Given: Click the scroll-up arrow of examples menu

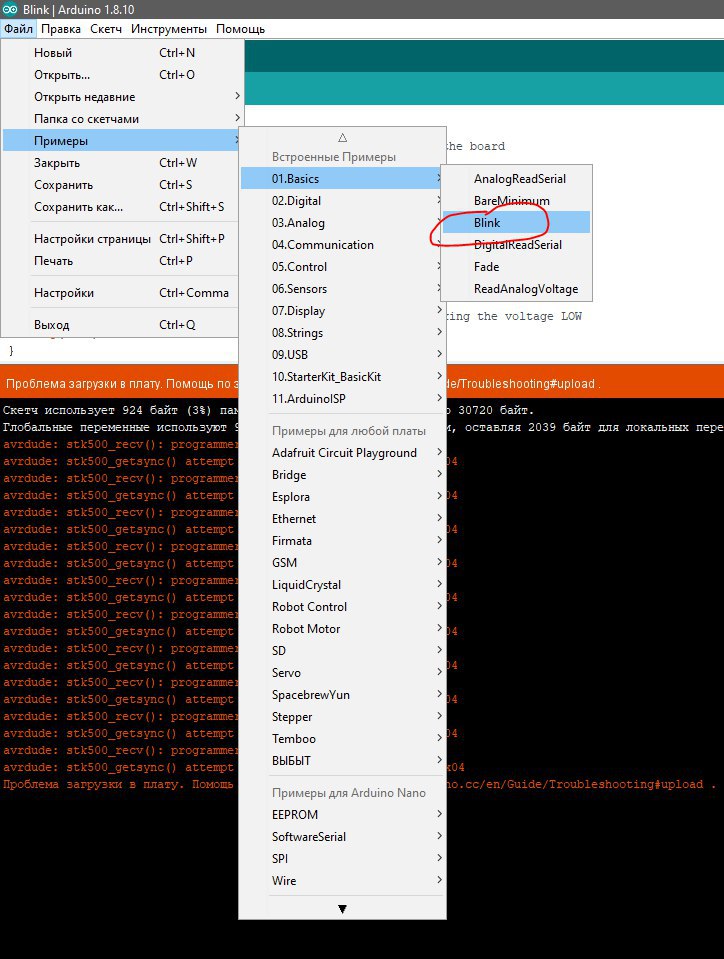Looking at the screenshot, I should [x=342, y=138].
